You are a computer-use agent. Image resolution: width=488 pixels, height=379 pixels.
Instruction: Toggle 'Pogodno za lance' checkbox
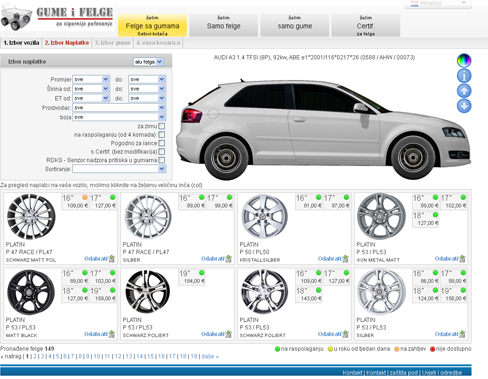click(162, 143)
